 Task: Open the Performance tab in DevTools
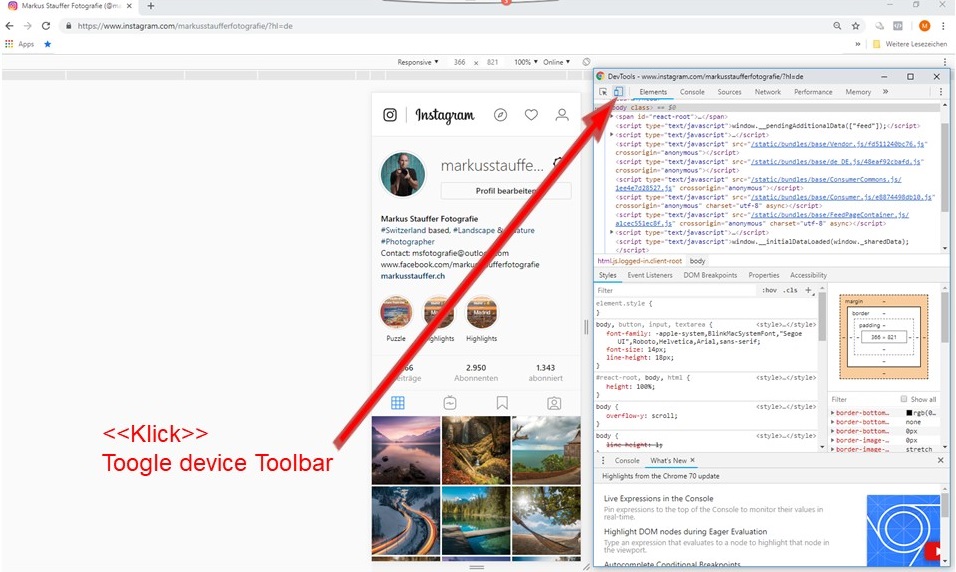click(x=813, y=92)
